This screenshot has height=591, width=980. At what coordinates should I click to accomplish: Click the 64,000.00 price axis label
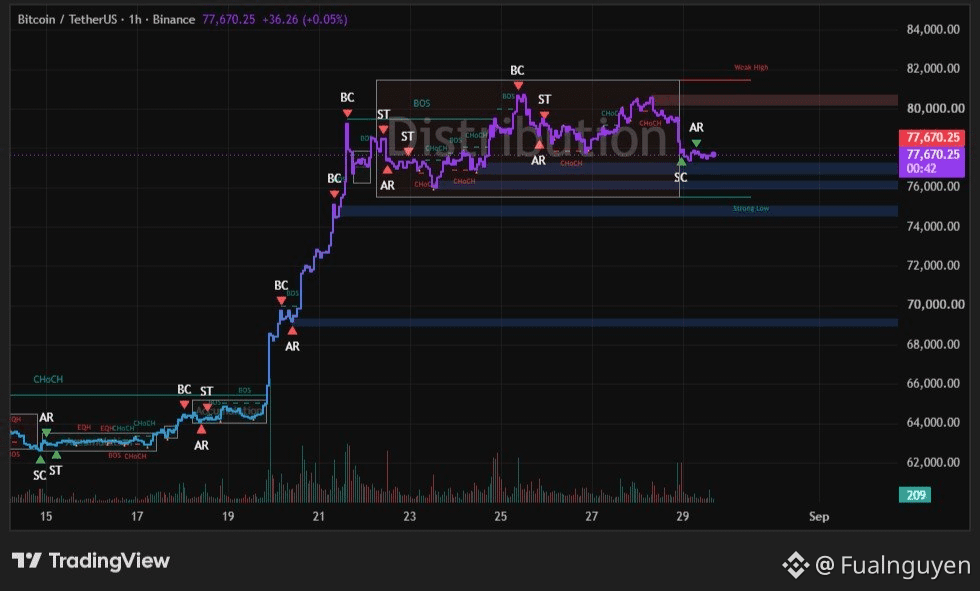pos(932,422)
